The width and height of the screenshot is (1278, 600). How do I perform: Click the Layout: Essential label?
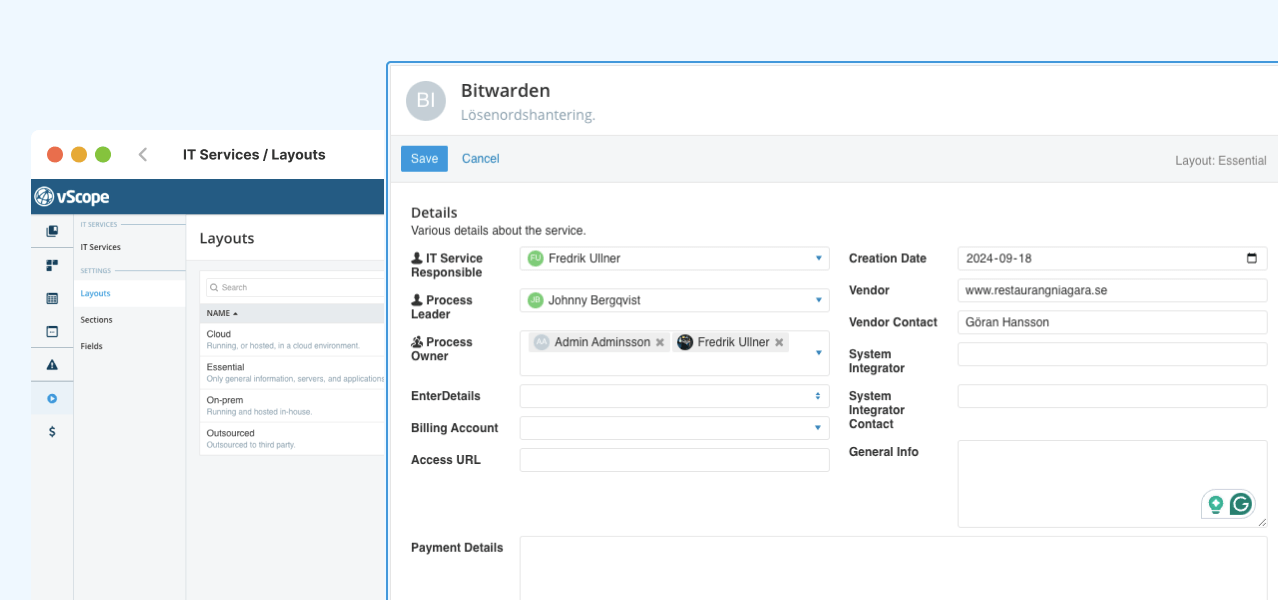click(1221, 160)
